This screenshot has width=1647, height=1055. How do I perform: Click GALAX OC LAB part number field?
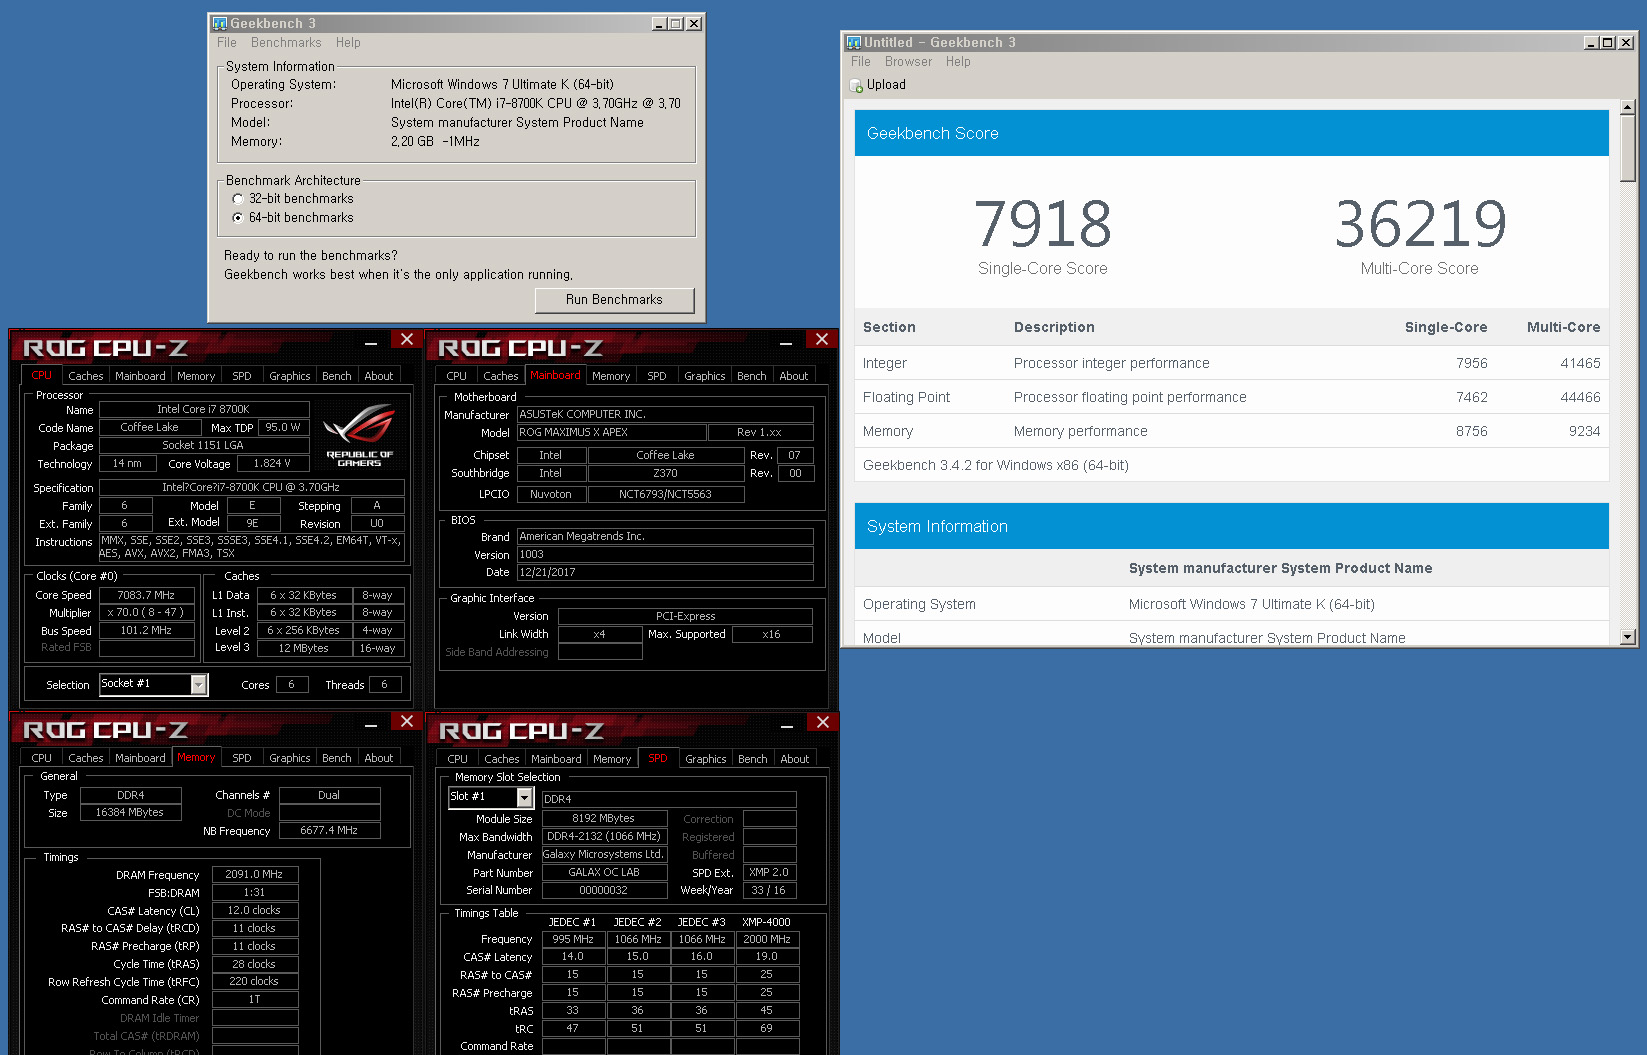pos(604,872)
